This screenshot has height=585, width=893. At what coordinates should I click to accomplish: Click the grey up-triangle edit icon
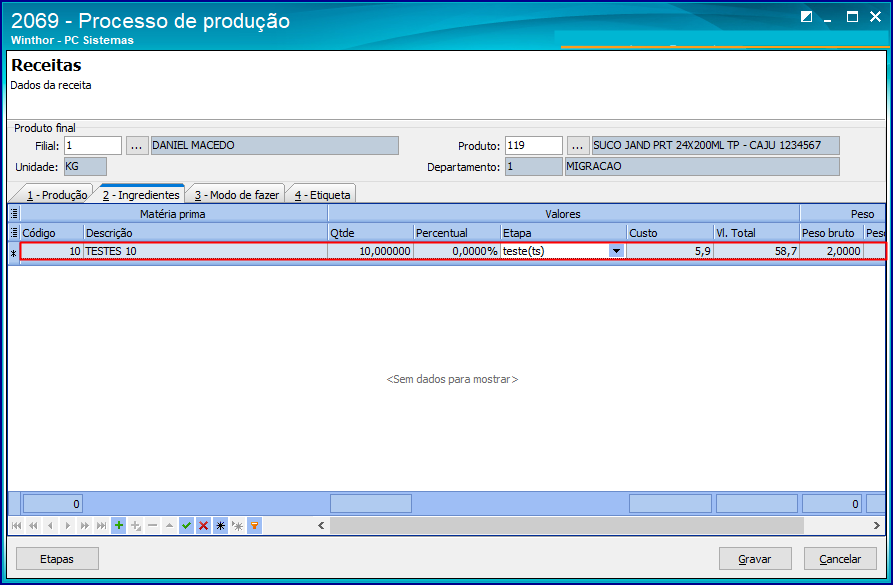(169, 525)
